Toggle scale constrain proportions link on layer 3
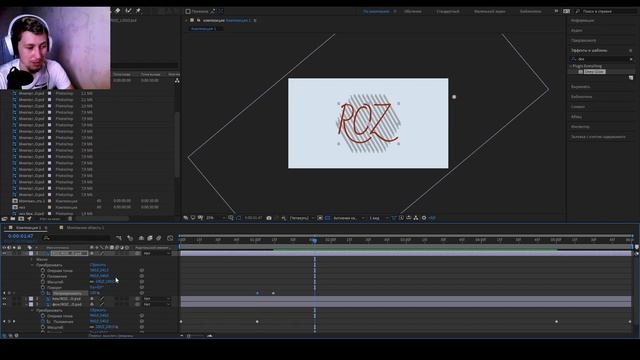Screen dimensions: 640x360 [92, 327]
